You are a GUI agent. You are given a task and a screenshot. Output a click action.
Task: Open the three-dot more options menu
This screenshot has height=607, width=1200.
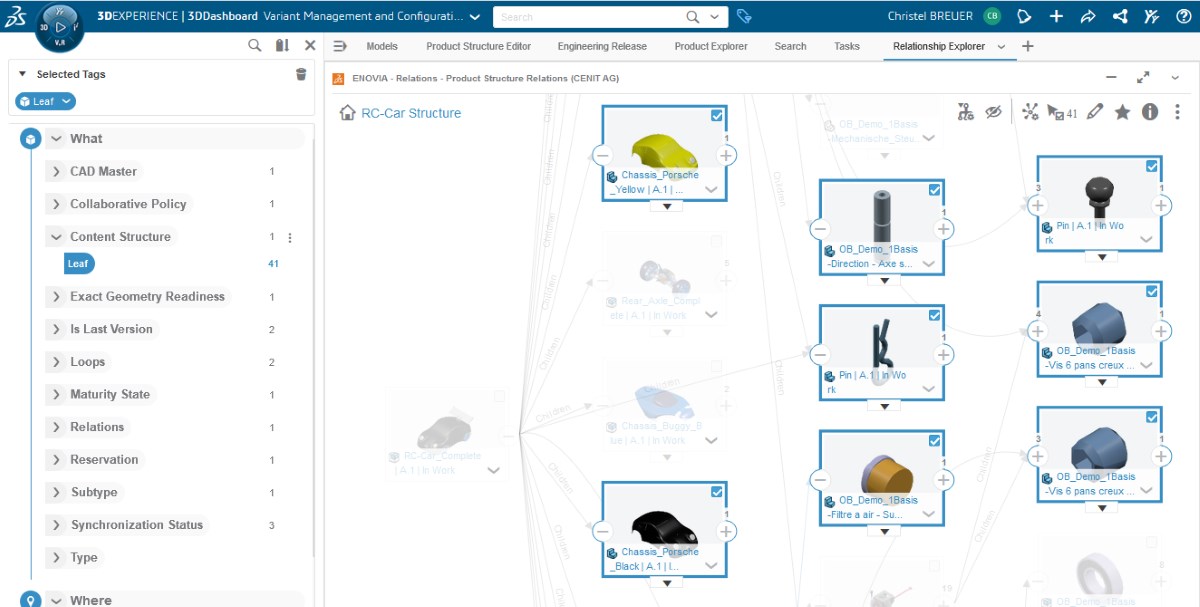[x=1177, y=112]
